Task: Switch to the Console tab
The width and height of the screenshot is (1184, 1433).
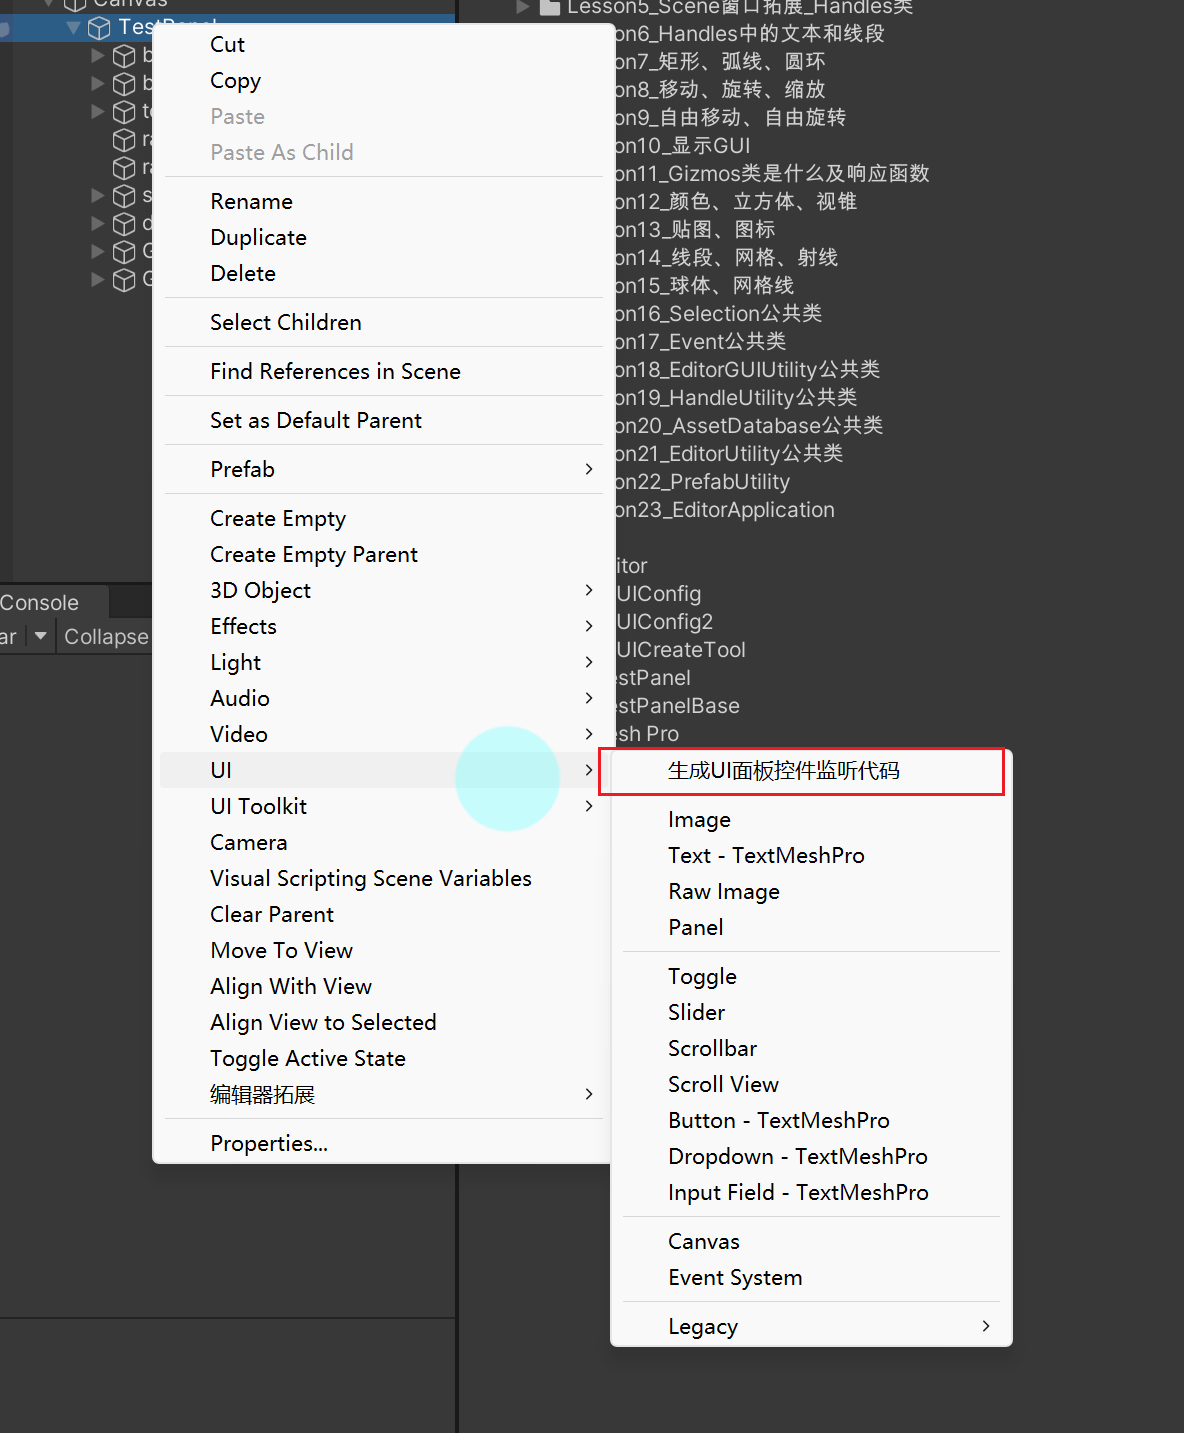Action: tap(40, 603)
